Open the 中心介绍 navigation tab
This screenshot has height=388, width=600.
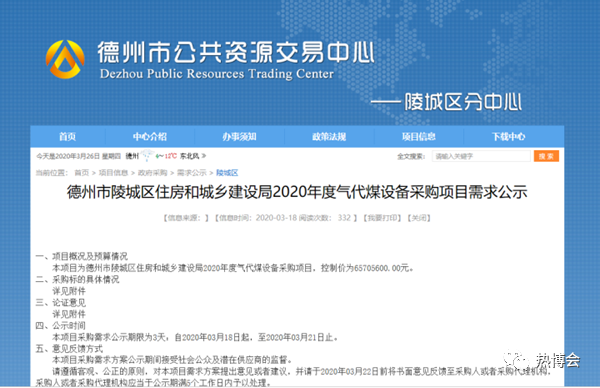150,137
